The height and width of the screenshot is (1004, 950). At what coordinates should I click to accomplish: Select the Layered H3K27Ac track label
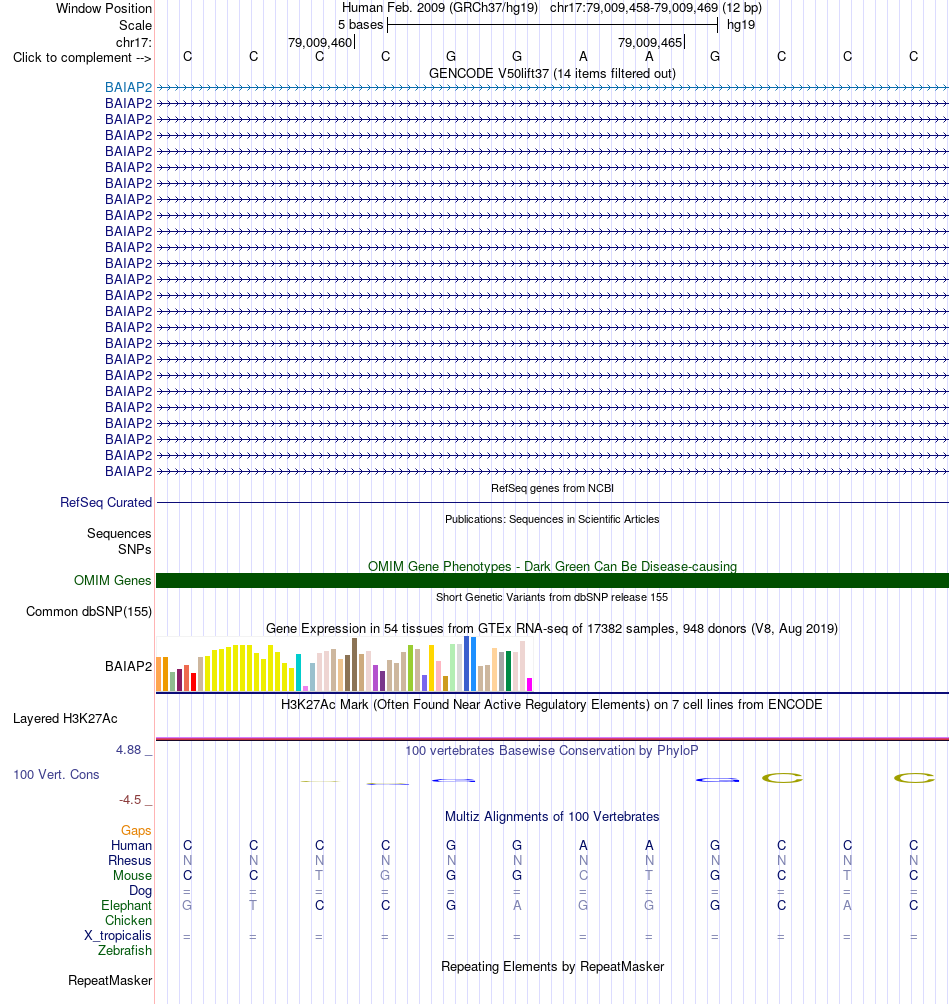click(x=65, y=718)
